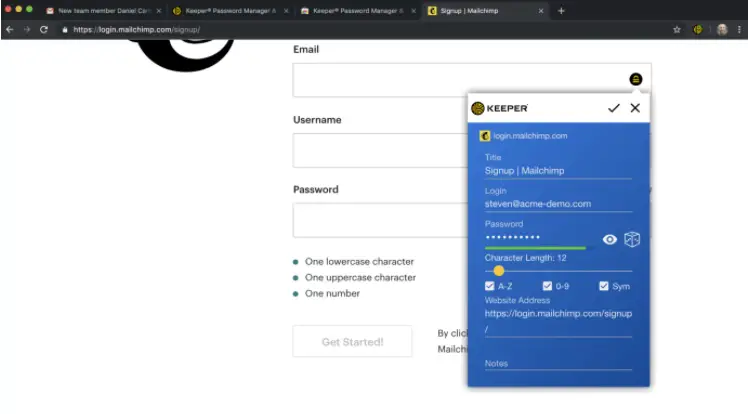Click the Get Started! button

[353, 342]
